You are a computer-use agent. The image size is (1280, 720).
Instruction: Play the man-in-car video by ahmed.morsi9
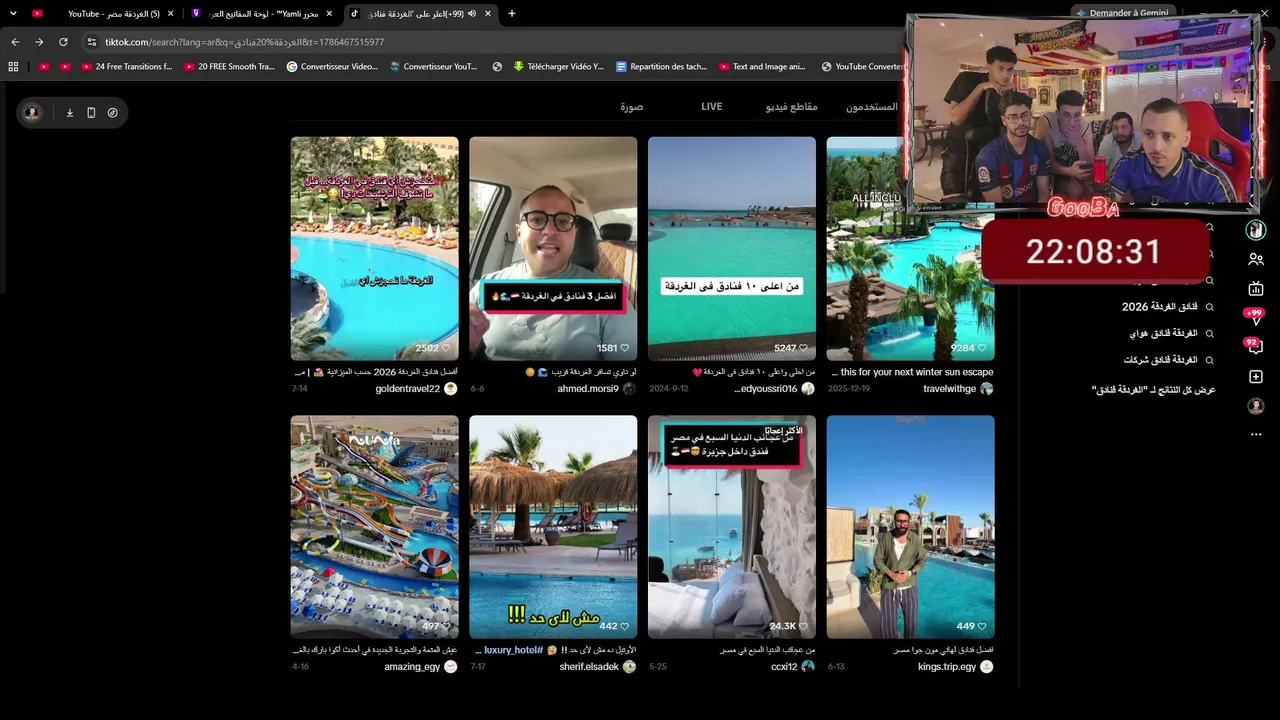coord(553,248)
